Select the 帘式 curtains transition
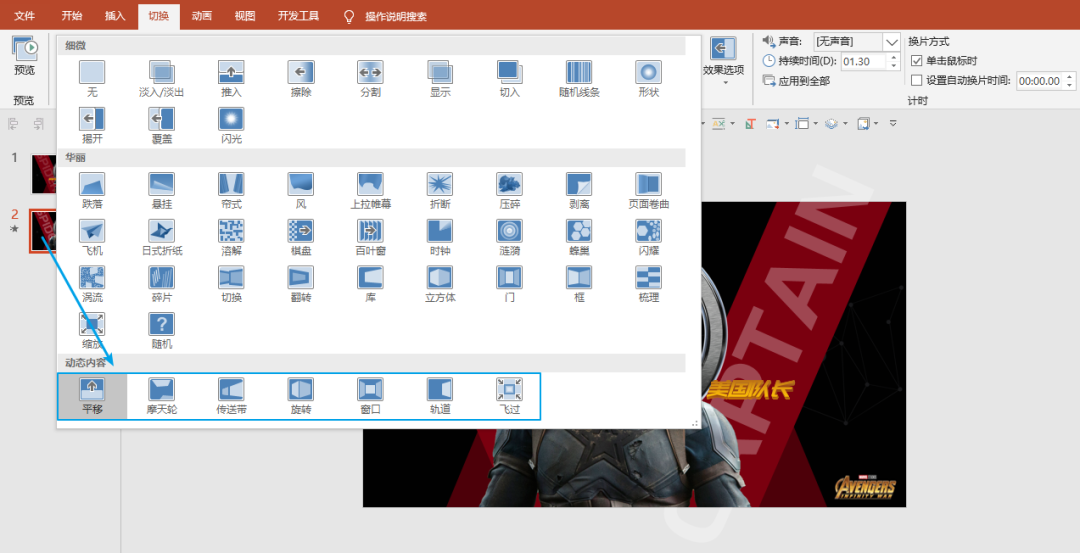Screen dimensions: 1080x553 click(231, 191)
